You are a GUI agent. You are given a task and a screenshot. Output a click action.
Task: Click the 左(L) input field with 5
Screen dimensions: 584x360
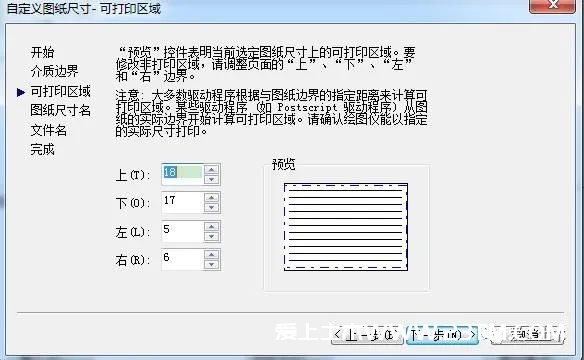(x=182, y=231)
